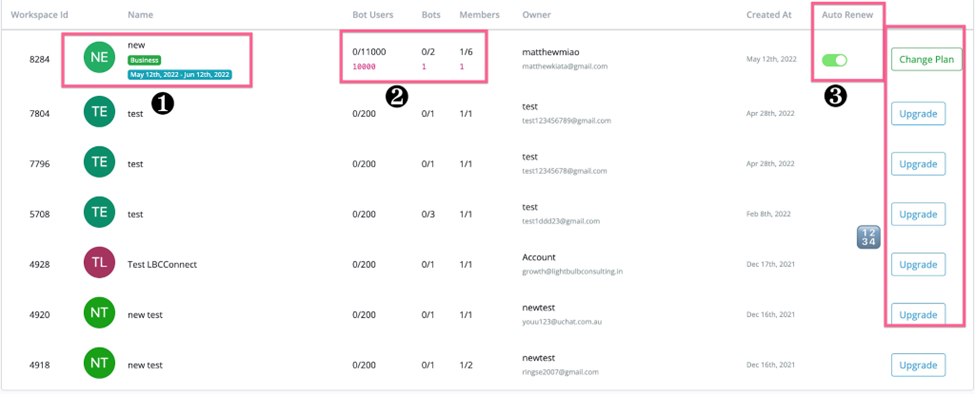Click the TE avatar for workspace 7796
Image resolution: width=975 pixels, height=394 pixels.
pyautogui.click(x=99, y=163)
